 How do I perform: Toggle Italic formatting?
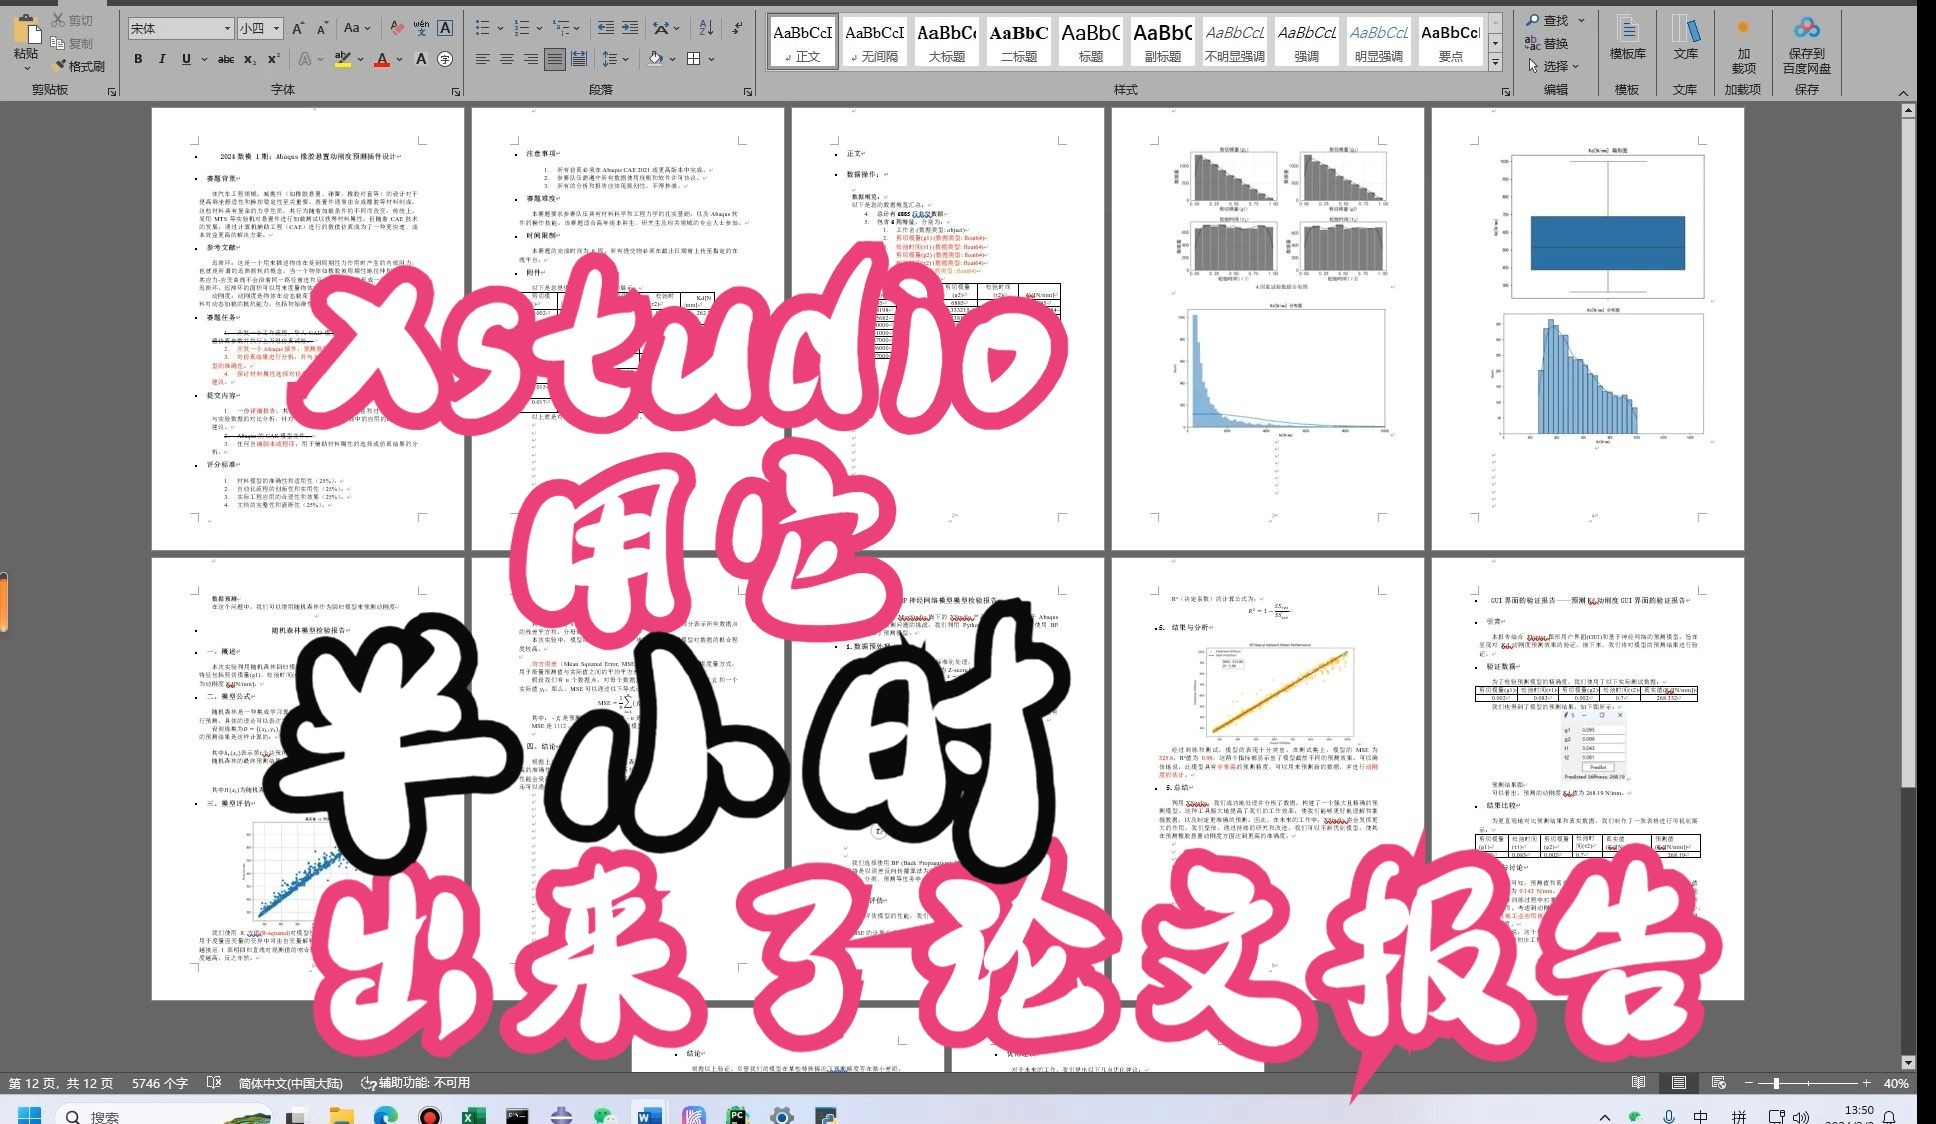pos(162,60)
